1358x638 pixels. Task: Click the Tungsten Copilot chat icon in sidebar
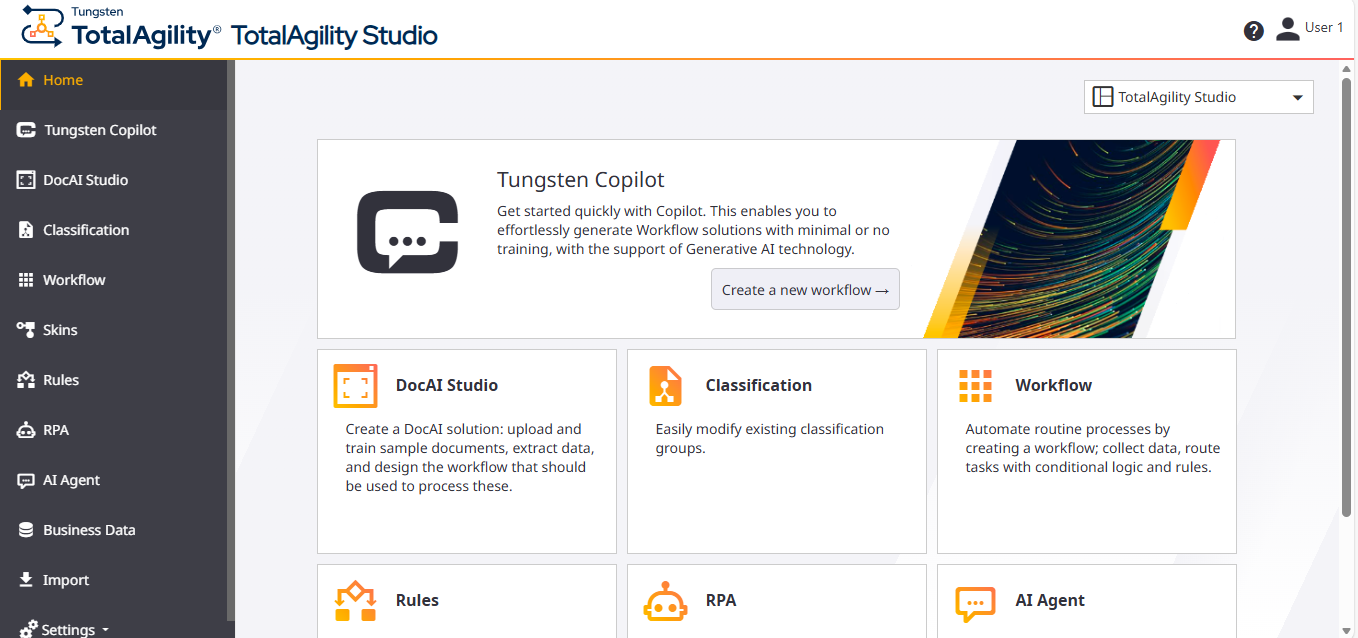click(x=26, y=130)
